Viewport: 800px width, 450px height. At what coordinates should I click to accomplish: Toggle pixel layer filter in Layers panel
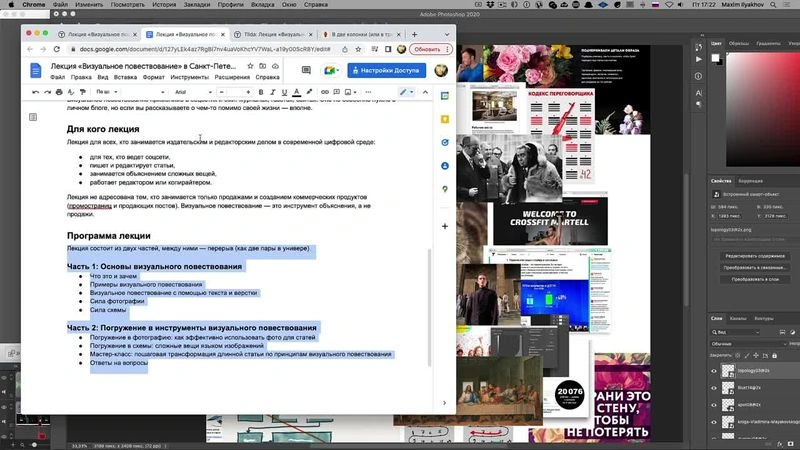pos(782,332)
